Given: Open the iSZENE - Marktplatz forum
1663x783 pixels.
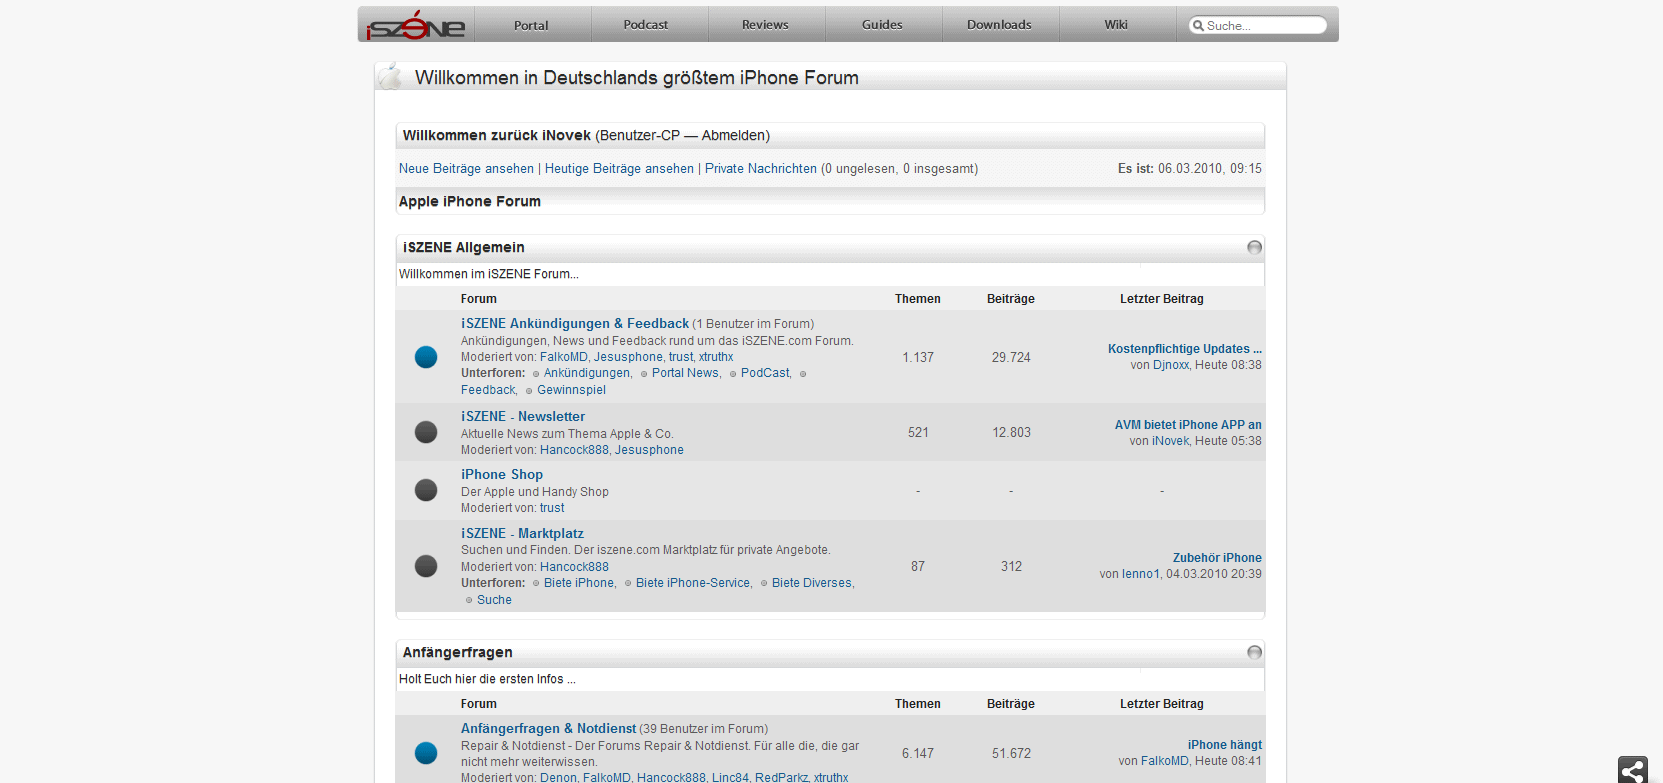Looking at the screenshot, I should click(x=522, y=533).
